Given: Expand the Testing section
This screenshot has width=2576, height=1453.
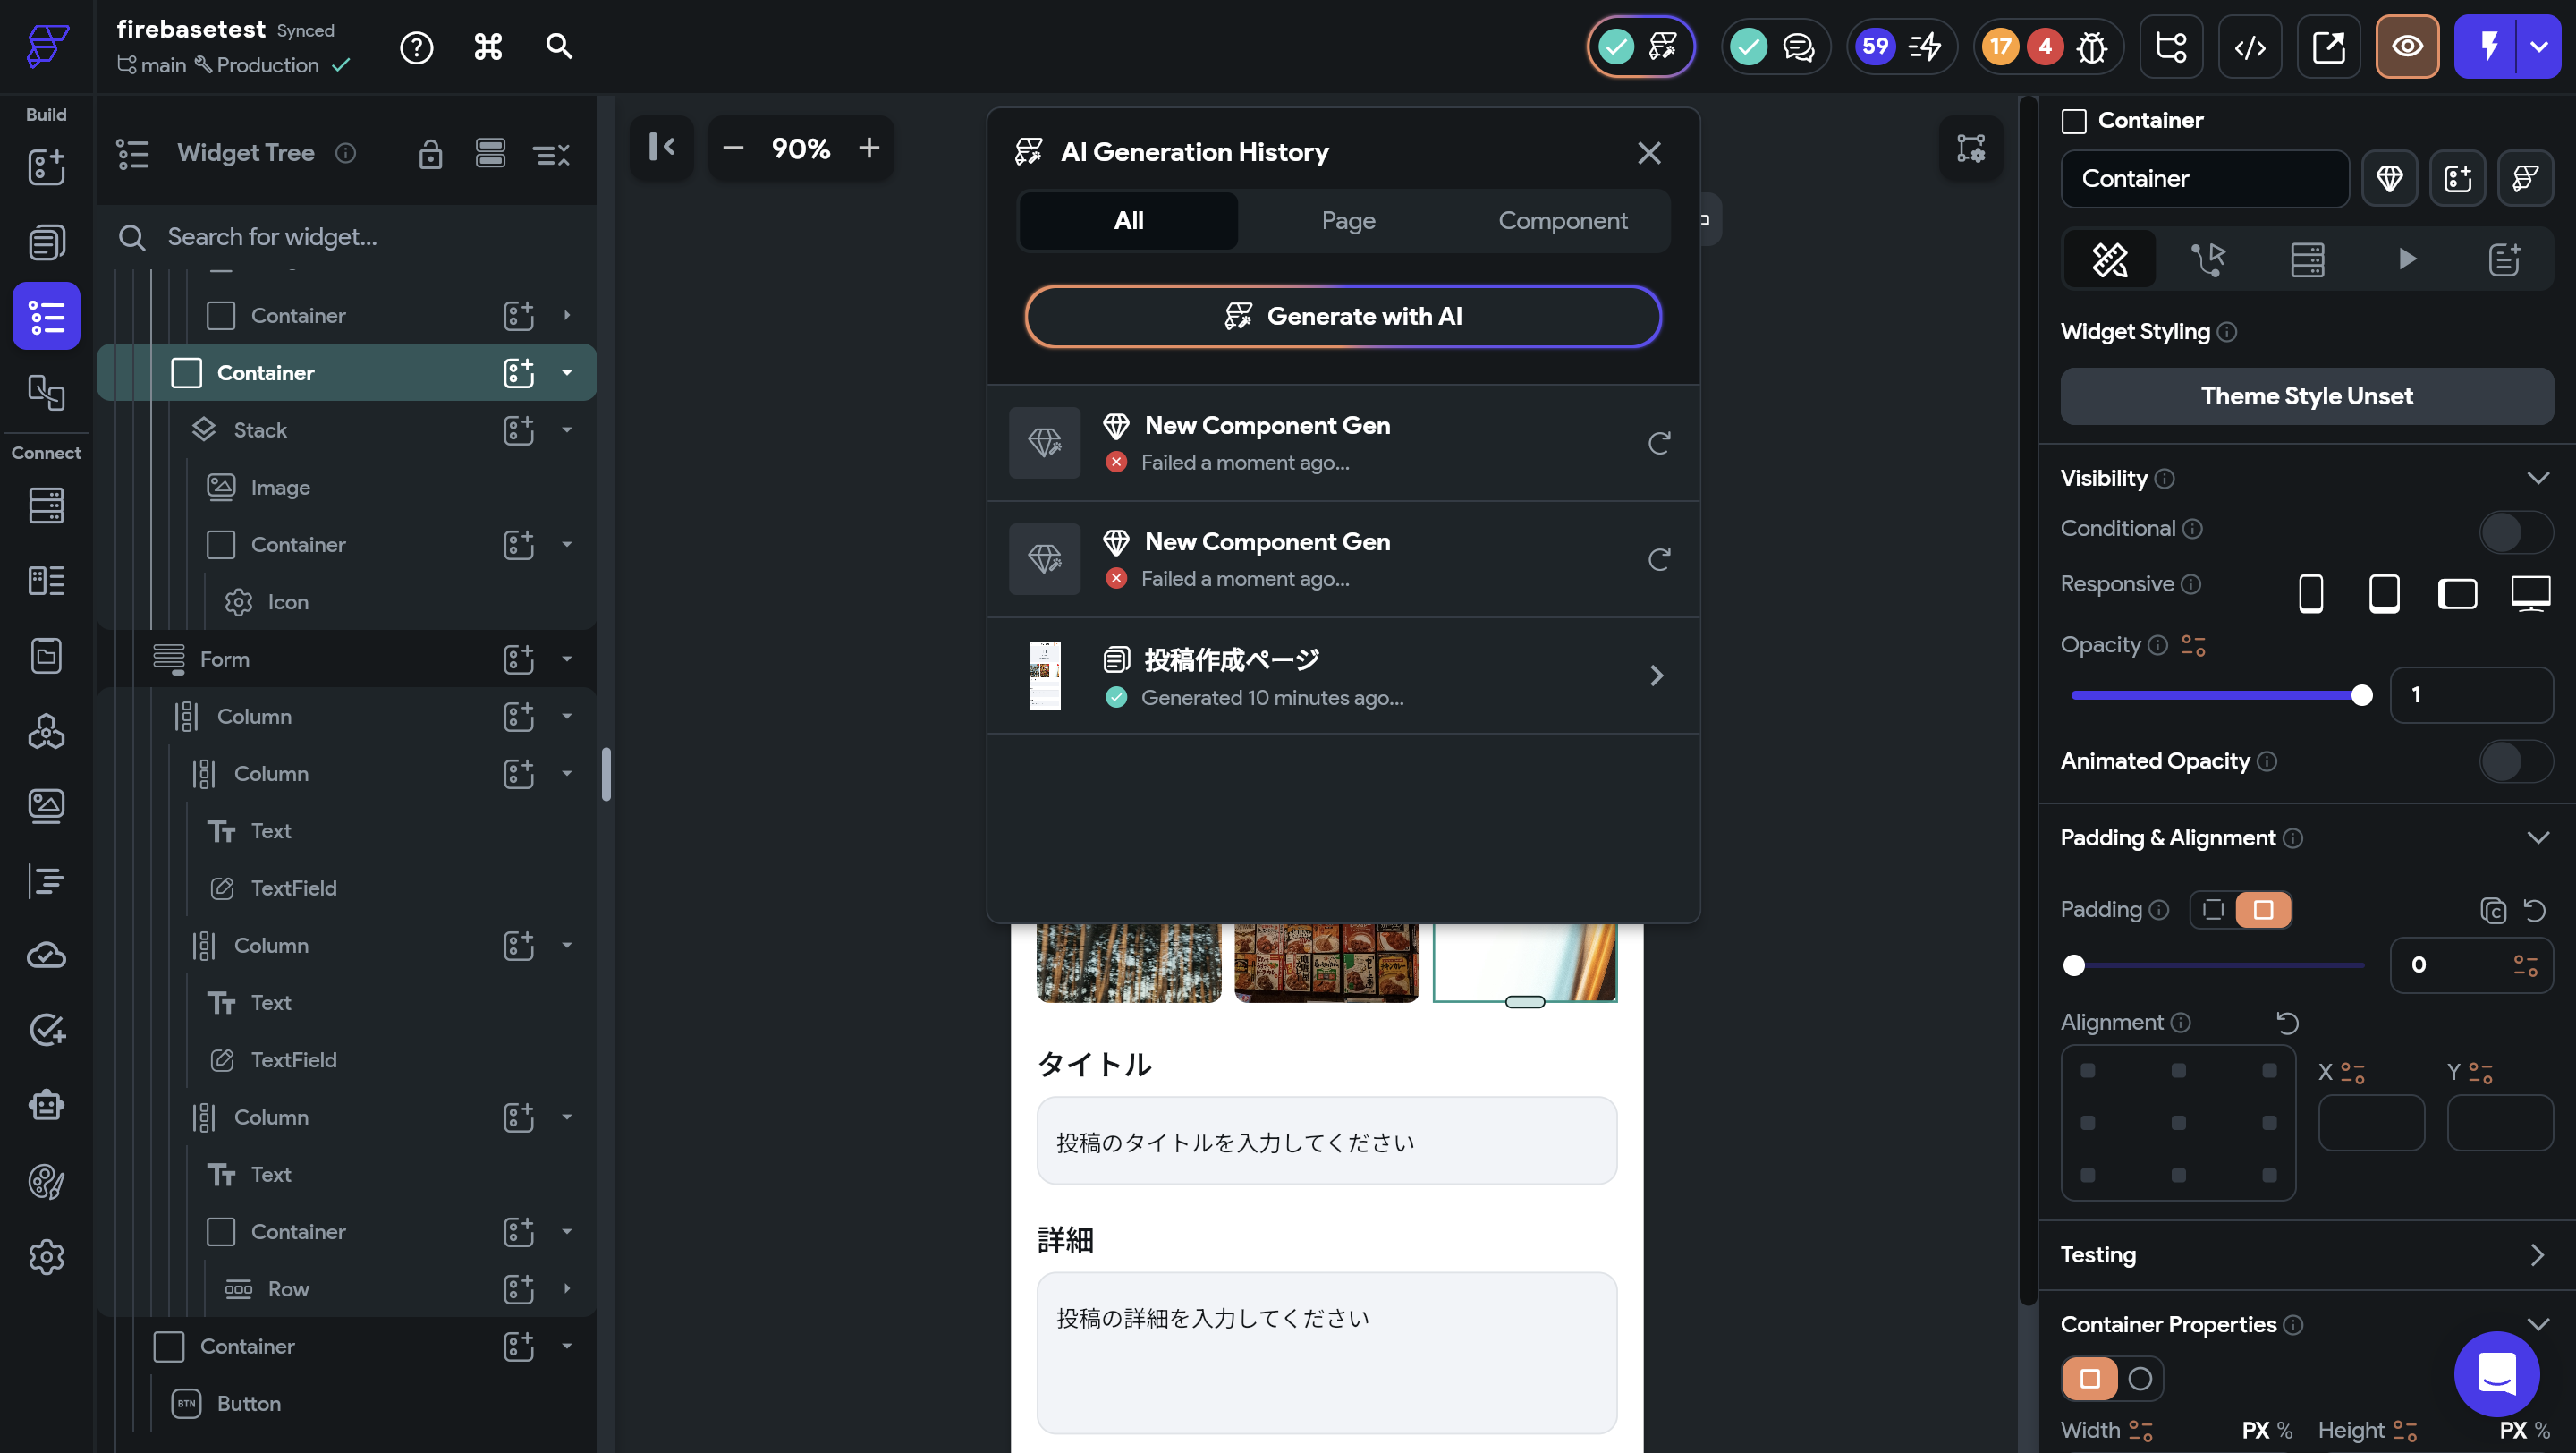Looking at the screenshot, I should [x=2536, y=1255].
